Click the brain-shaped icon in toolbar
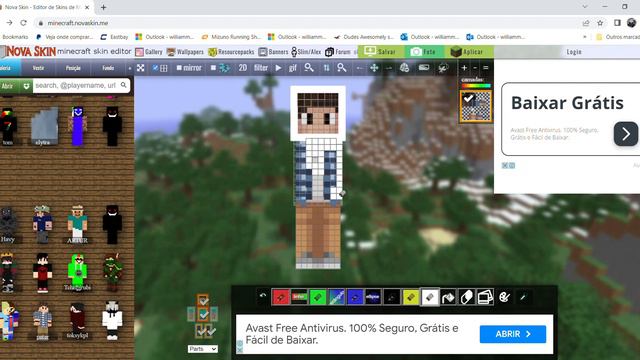This screenshot has width=640, height=360. coord(404,68)
